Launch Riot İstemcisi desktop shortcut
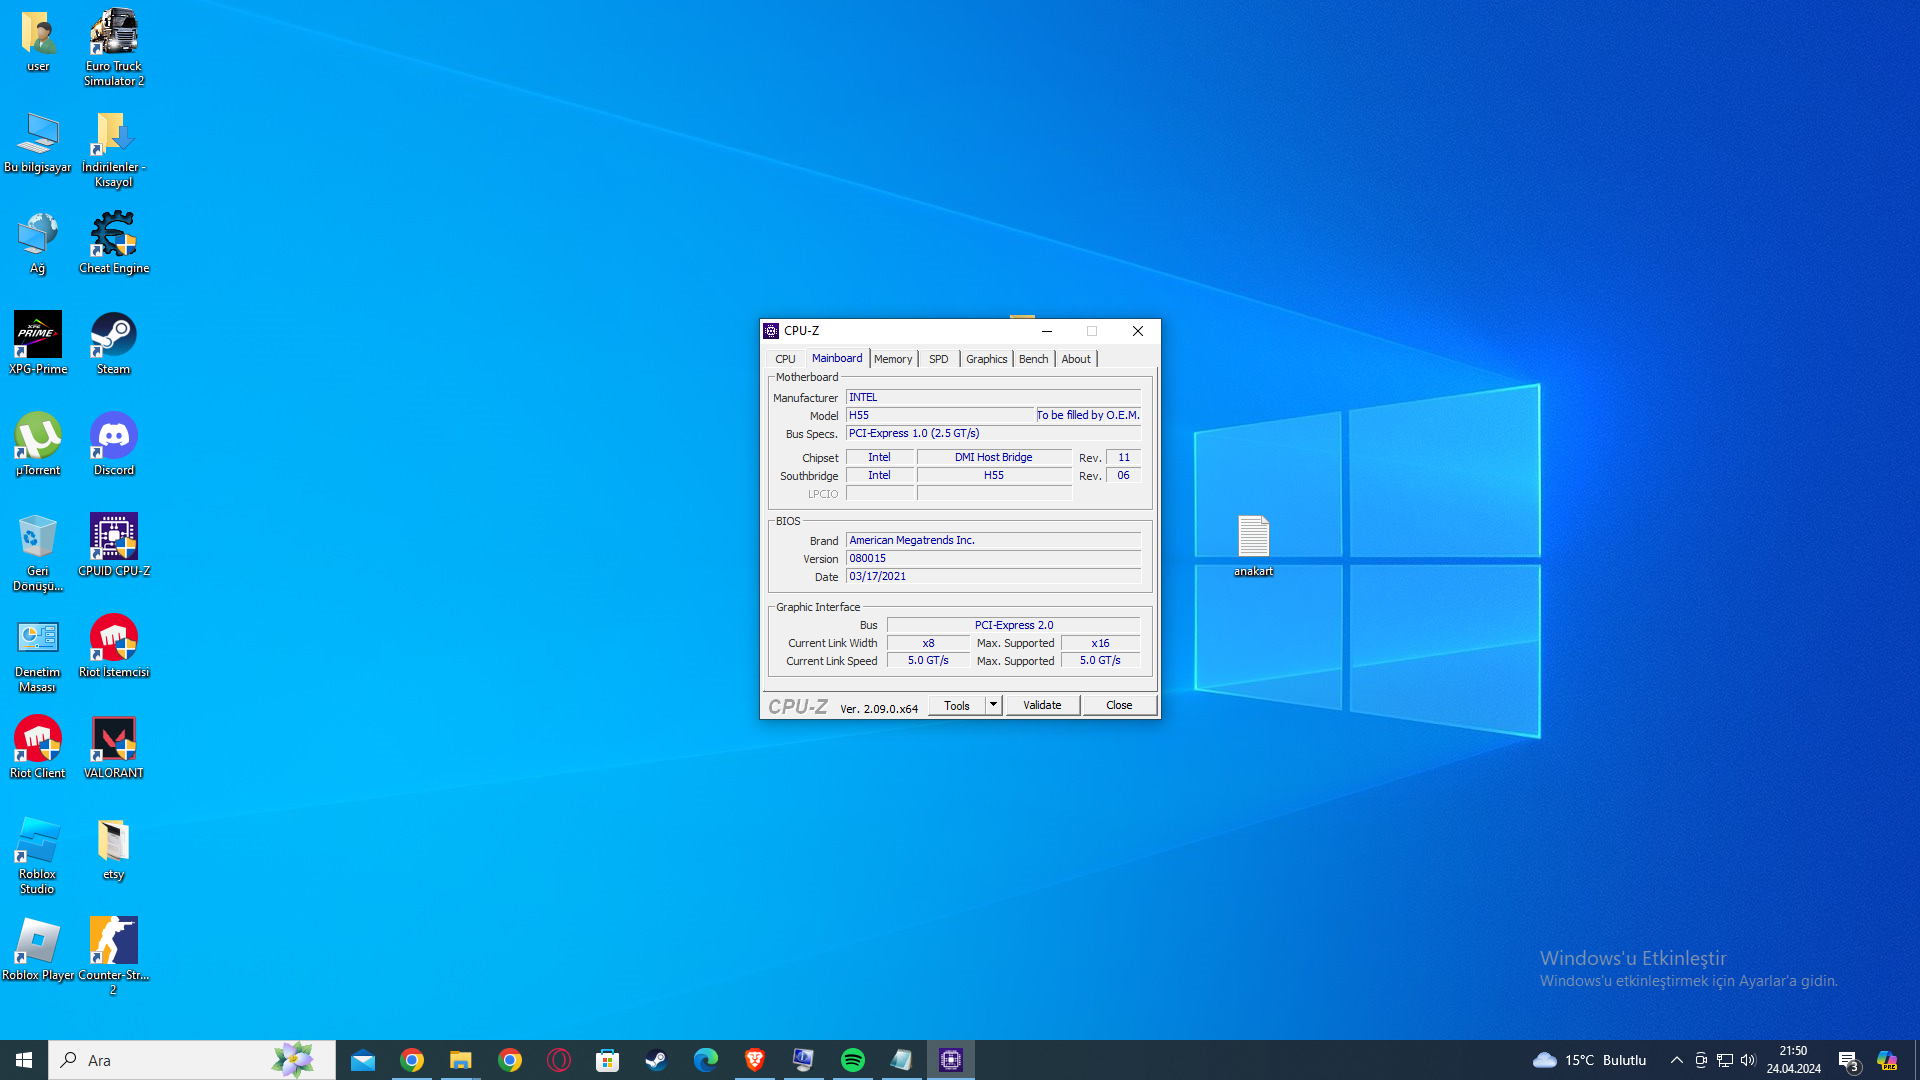The height and width of the screenshot is (1080, 1920). [x=113, y=647]
